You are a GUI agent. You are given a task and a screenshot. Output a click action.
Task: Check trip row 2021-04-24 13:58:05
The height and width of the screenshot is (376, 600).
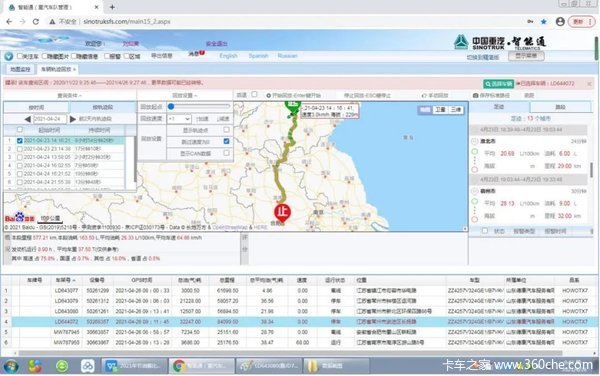click(x=20, y=157)
